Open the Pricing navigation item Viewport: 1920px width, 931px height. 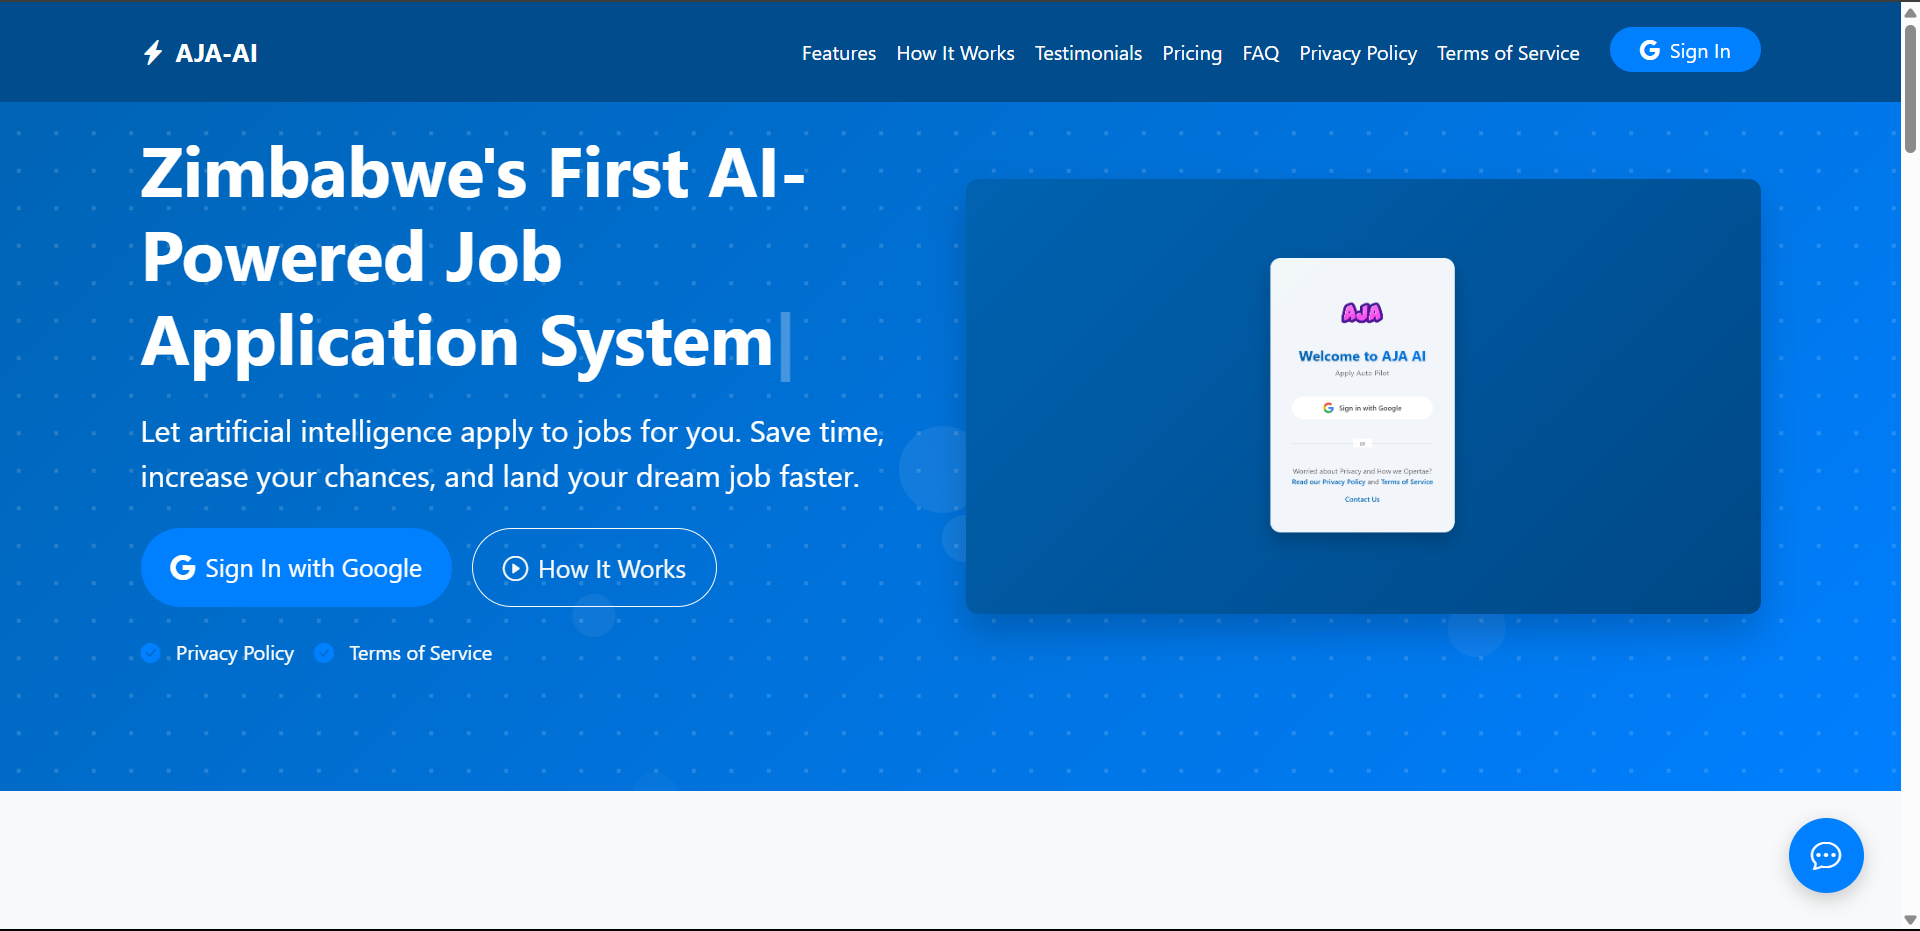[1192, 53]
